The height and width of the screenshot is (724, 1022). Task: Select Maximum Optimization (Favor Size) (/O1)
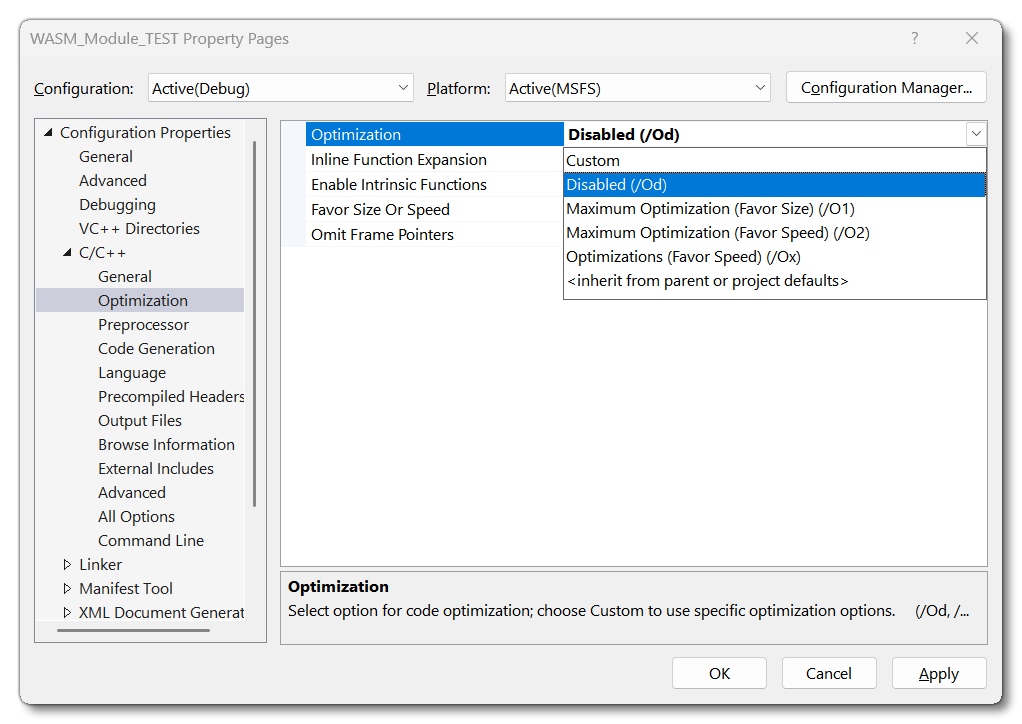[710, 209]
